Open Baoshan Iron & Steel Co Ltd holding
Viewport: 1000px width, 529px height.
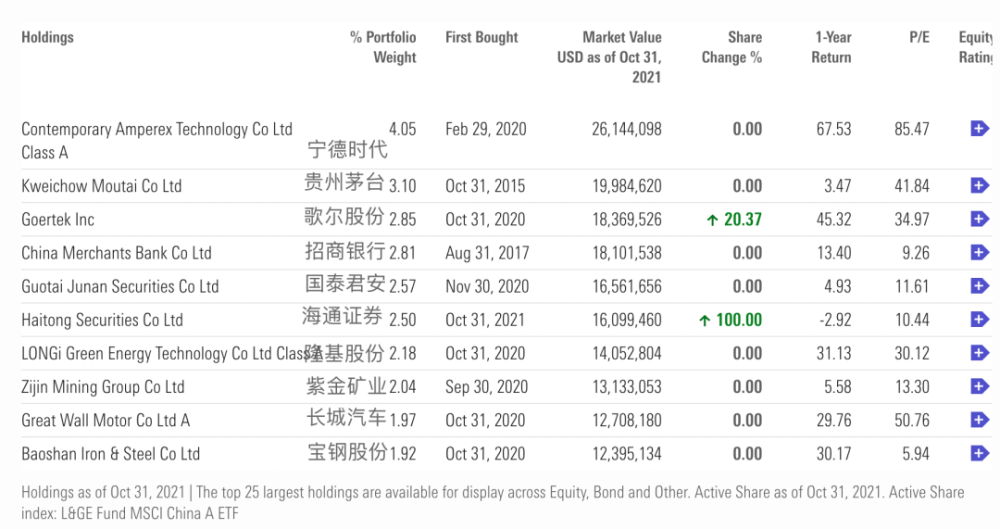pyautogui.click(x=110, y=454)
